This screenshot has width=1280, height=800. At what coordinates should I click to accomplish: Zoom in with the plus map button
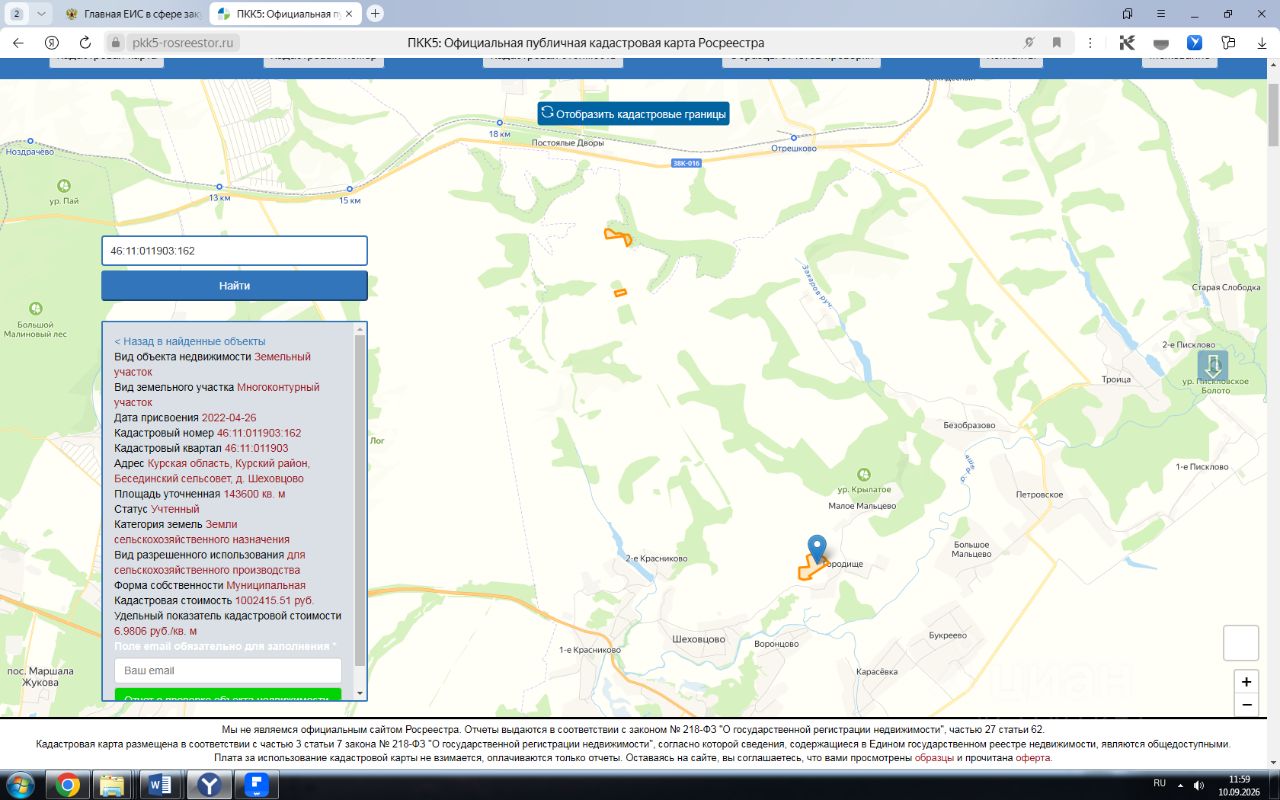tap(1246, 682)
